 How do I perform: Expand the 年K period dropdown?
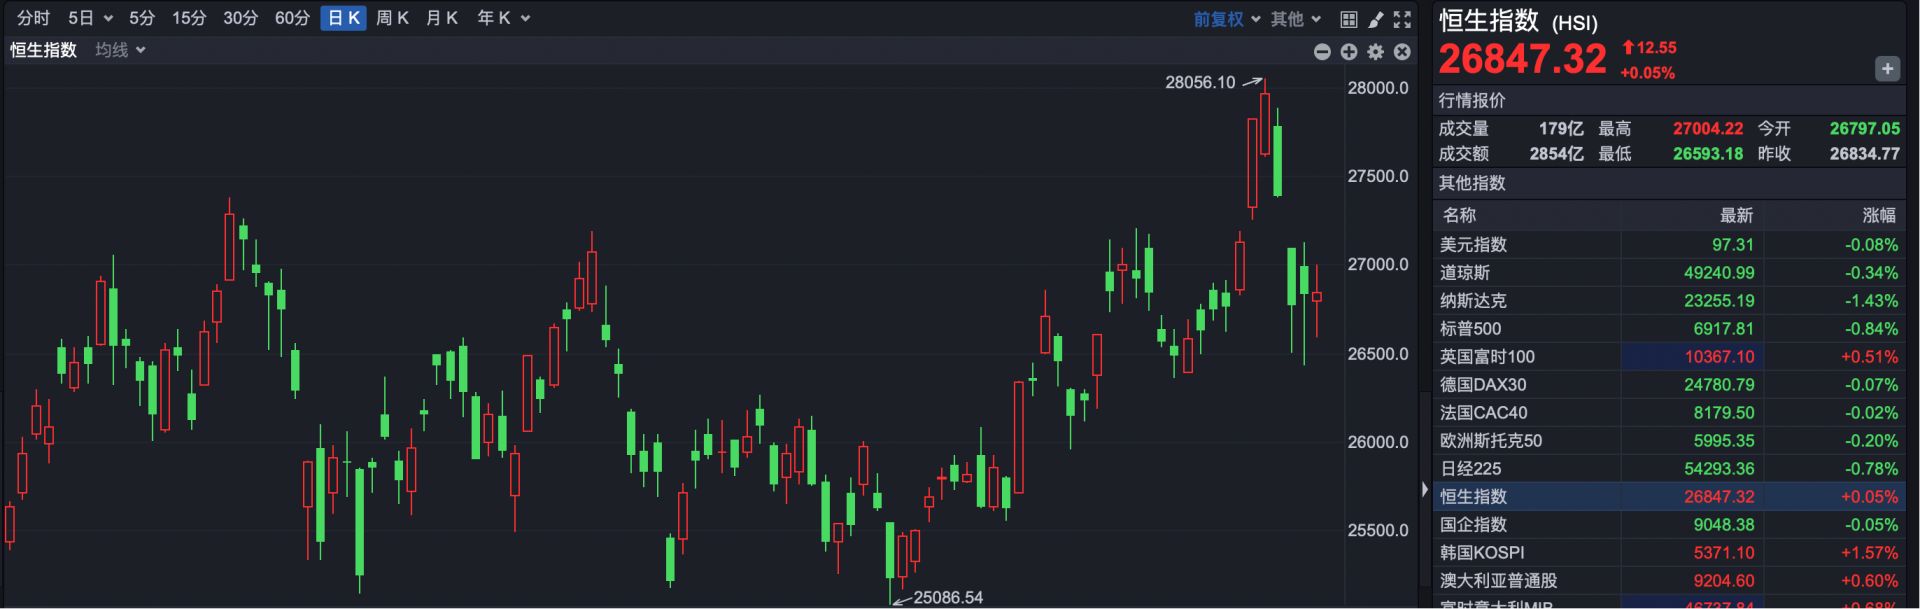point(503,18)
